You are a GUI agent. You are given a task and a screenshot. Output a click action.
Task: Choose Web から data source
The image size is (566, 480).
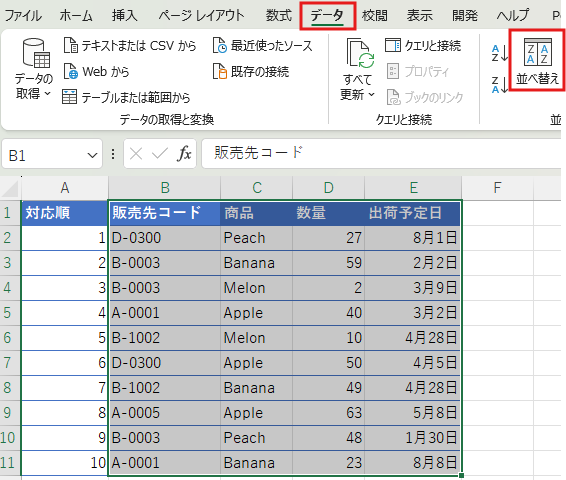97,71
